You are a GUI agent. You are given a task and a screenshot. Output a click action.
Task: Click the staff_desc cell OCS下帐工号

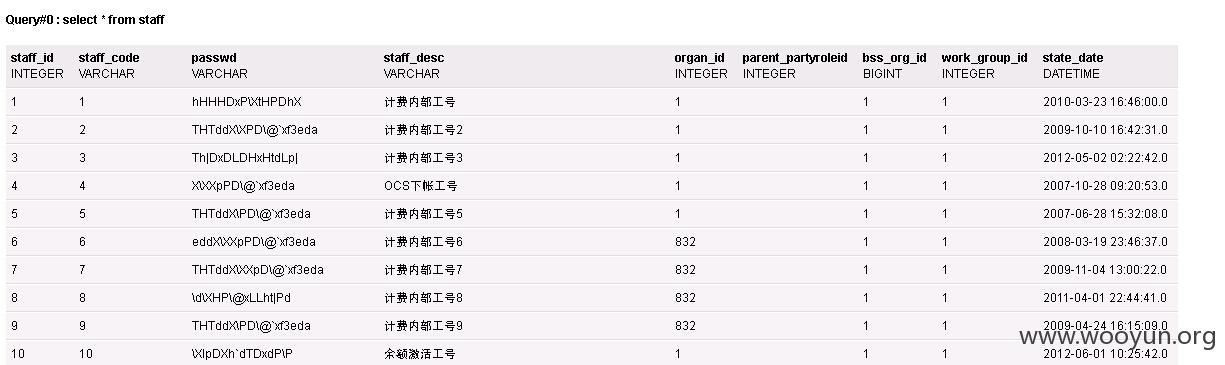(x=420, y=186)
